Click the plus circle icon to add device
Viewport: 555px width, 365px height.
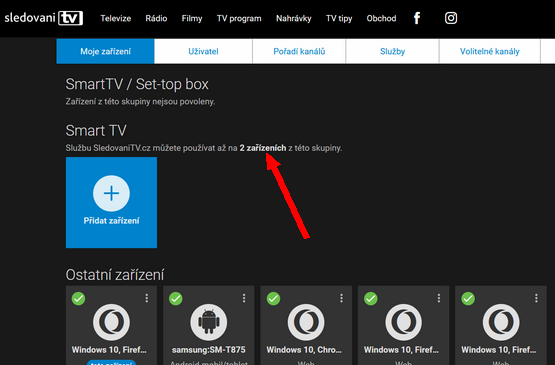[111, 193]
